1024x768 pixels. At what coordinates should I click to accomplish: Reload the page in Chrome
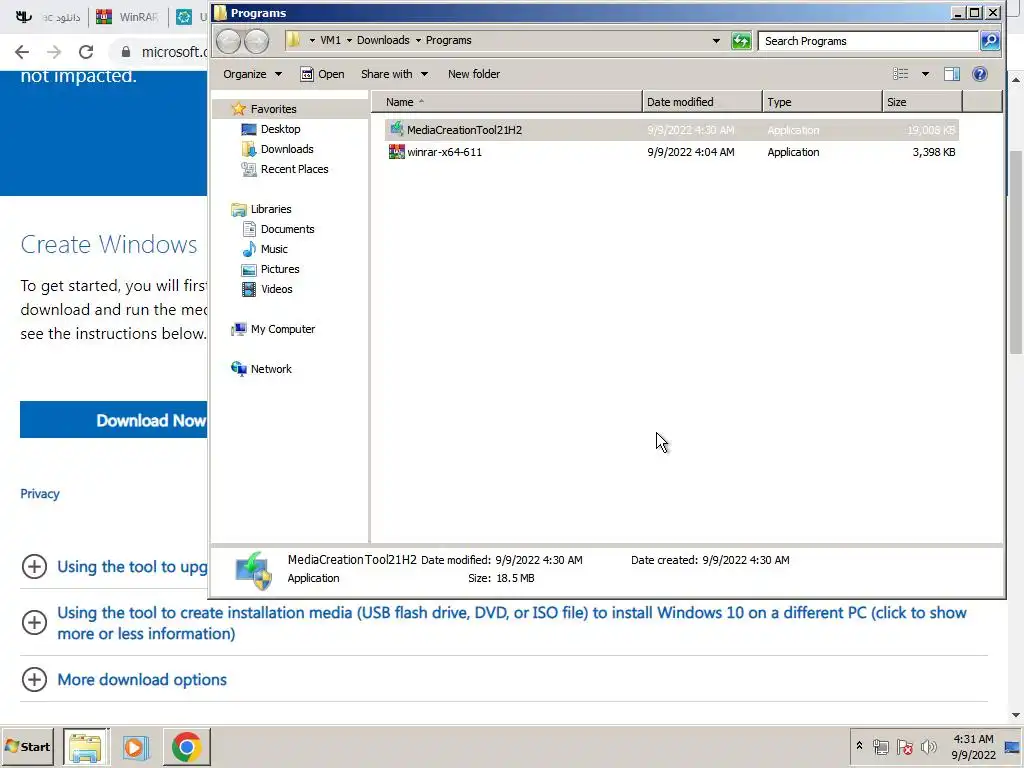click(86, 52)
